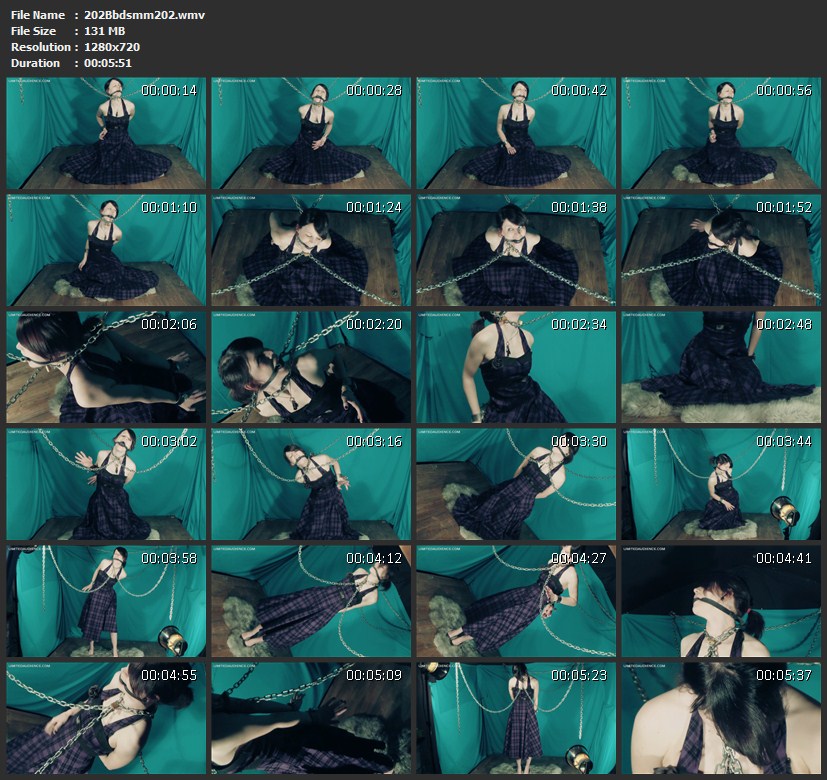Click the 'File Name' label

37,15
